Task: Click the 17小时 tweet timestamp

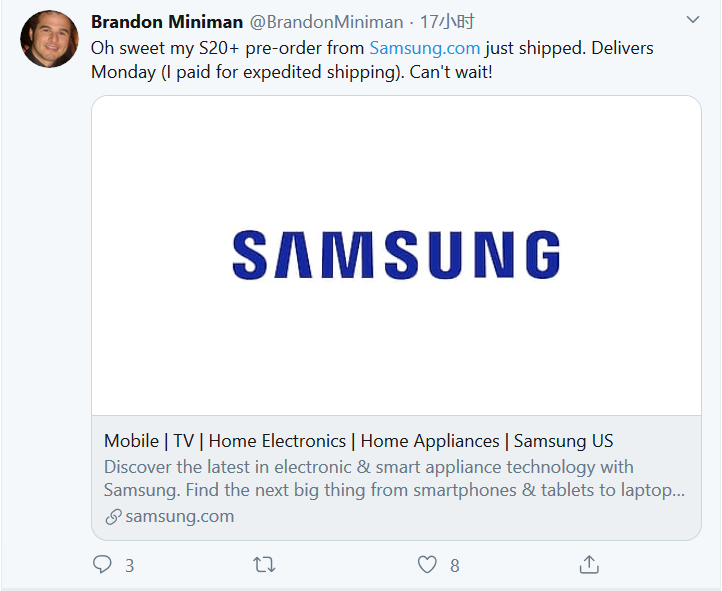Action: [x=447, y=22]
